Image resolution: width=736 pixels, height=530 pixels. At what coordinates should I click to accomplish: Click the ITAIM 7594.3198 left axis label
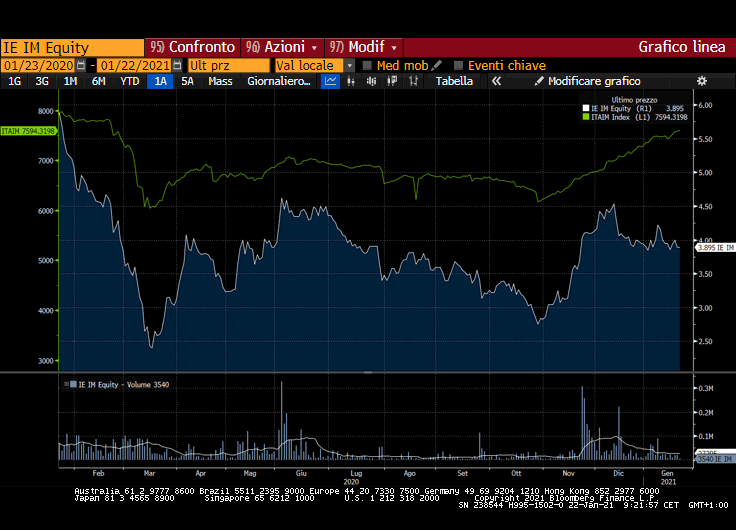point(28,131)
